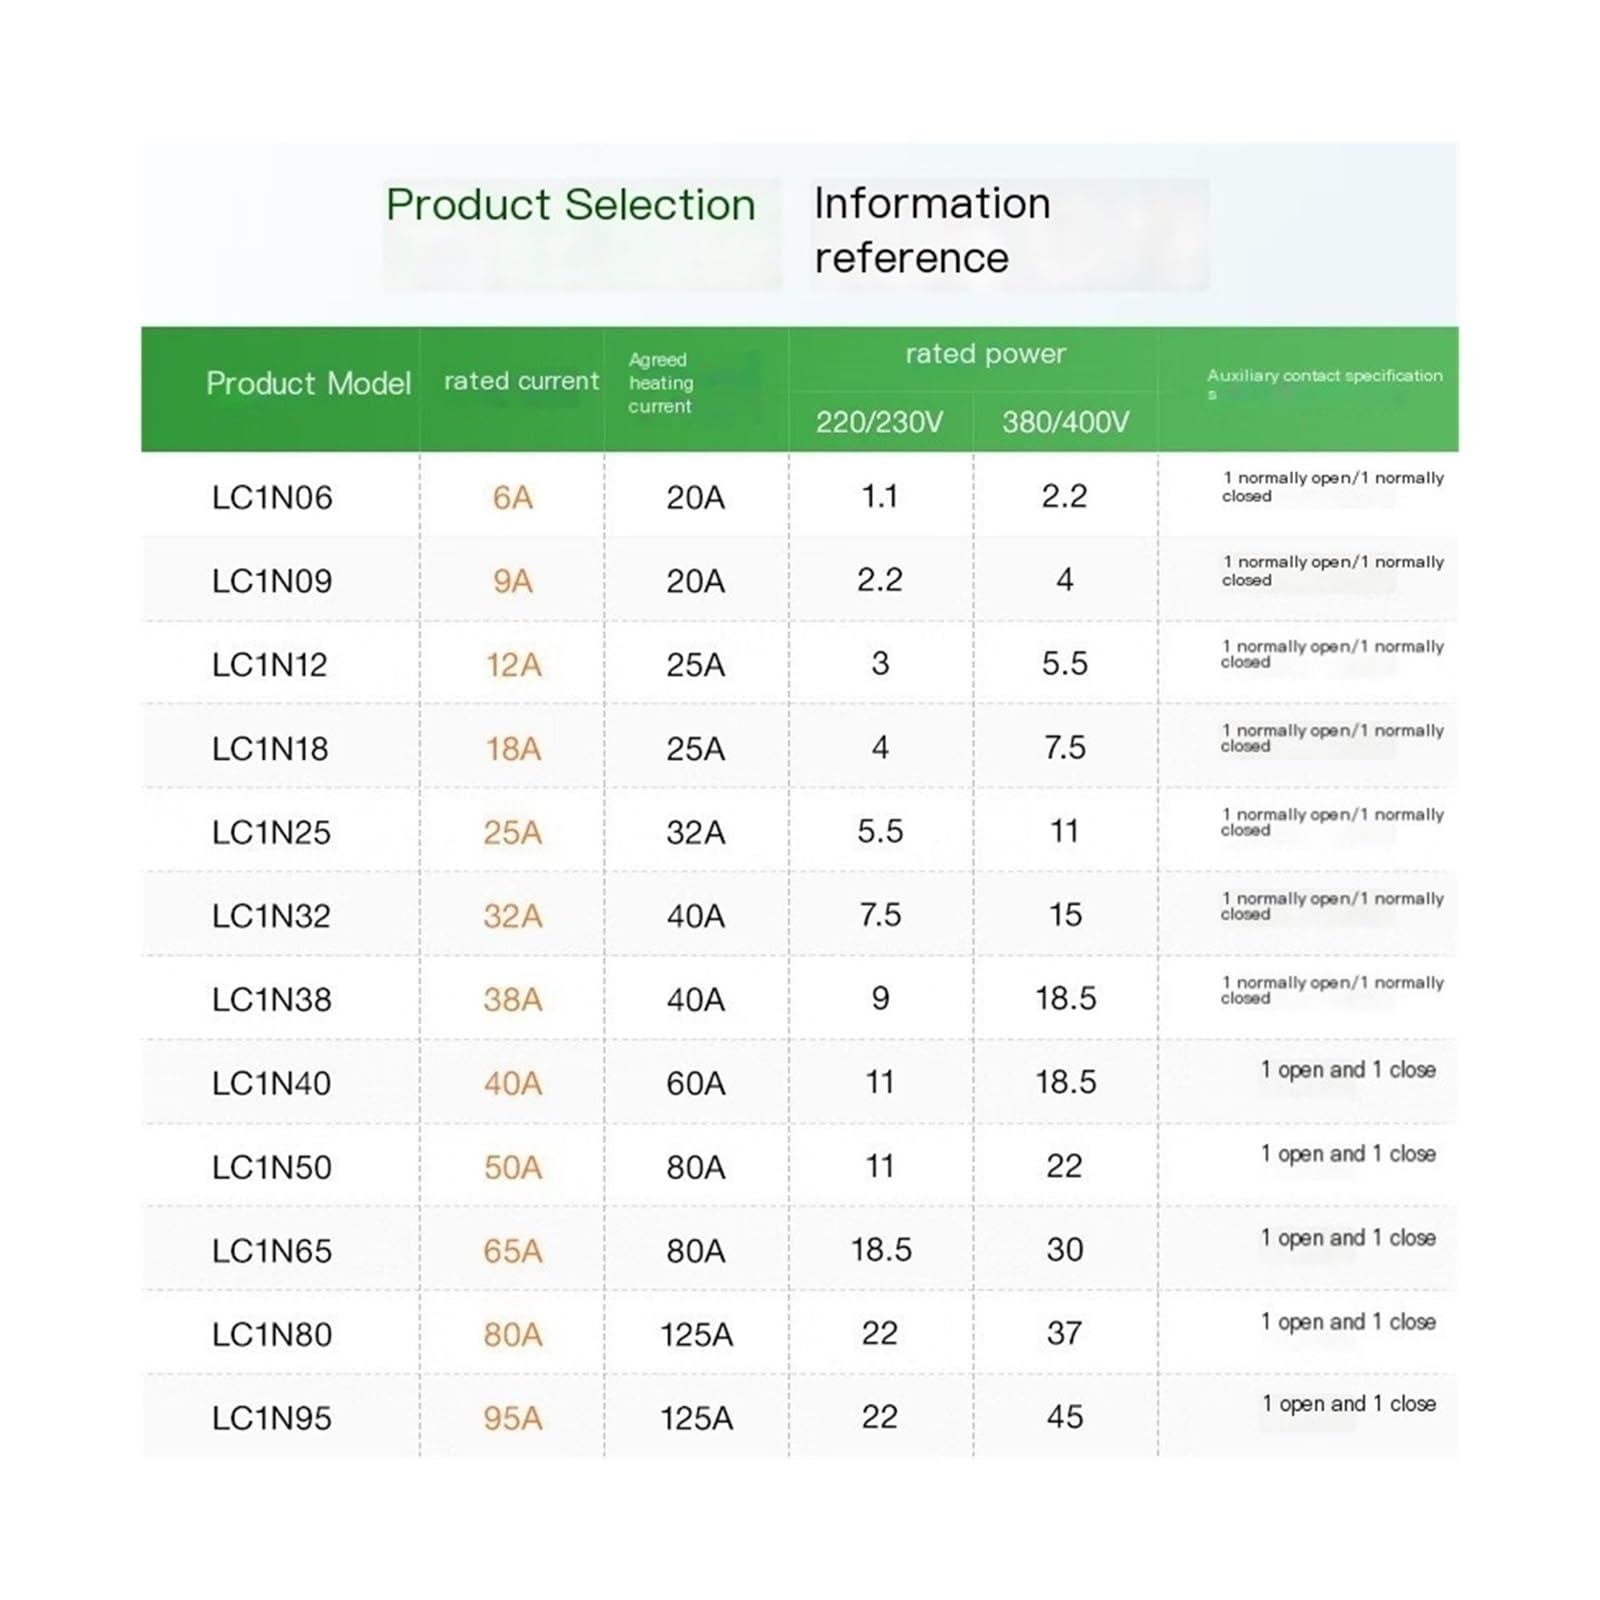Screen dimensions: 1600x1600
Task: Click the 60A heating current cell
Action: click(695, 1083)
